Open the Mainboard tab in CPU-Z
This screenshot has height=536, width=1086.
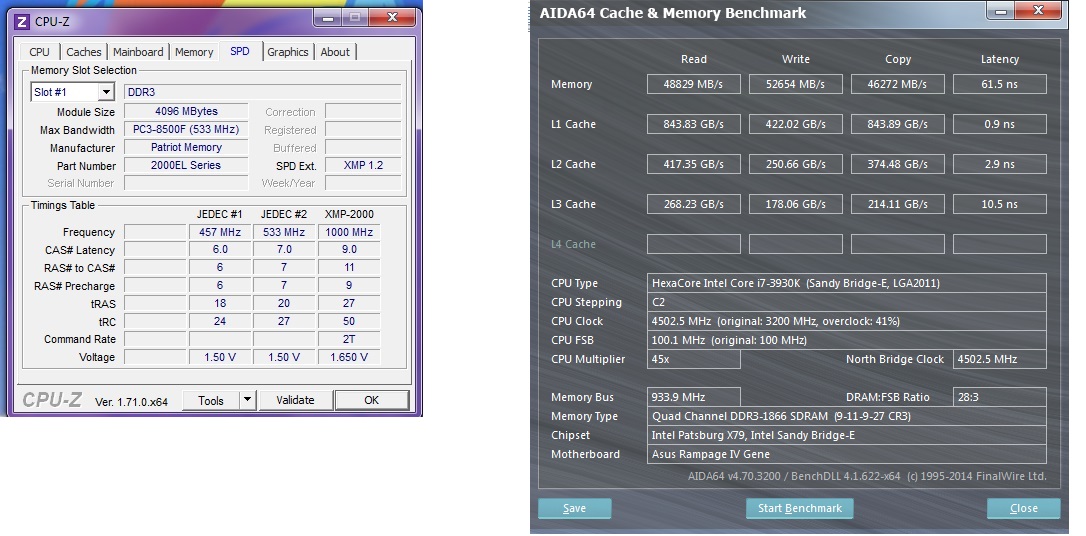pyautogui.click(x=138, y=52)
